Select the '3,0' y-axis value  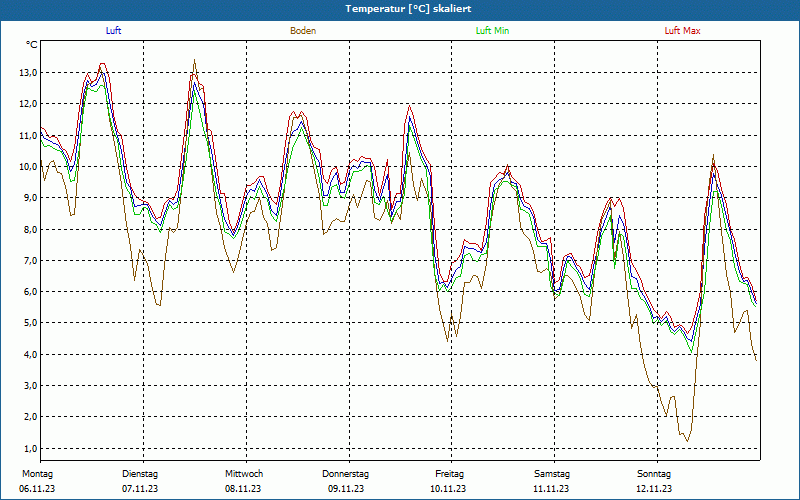[x=30, y=385]
